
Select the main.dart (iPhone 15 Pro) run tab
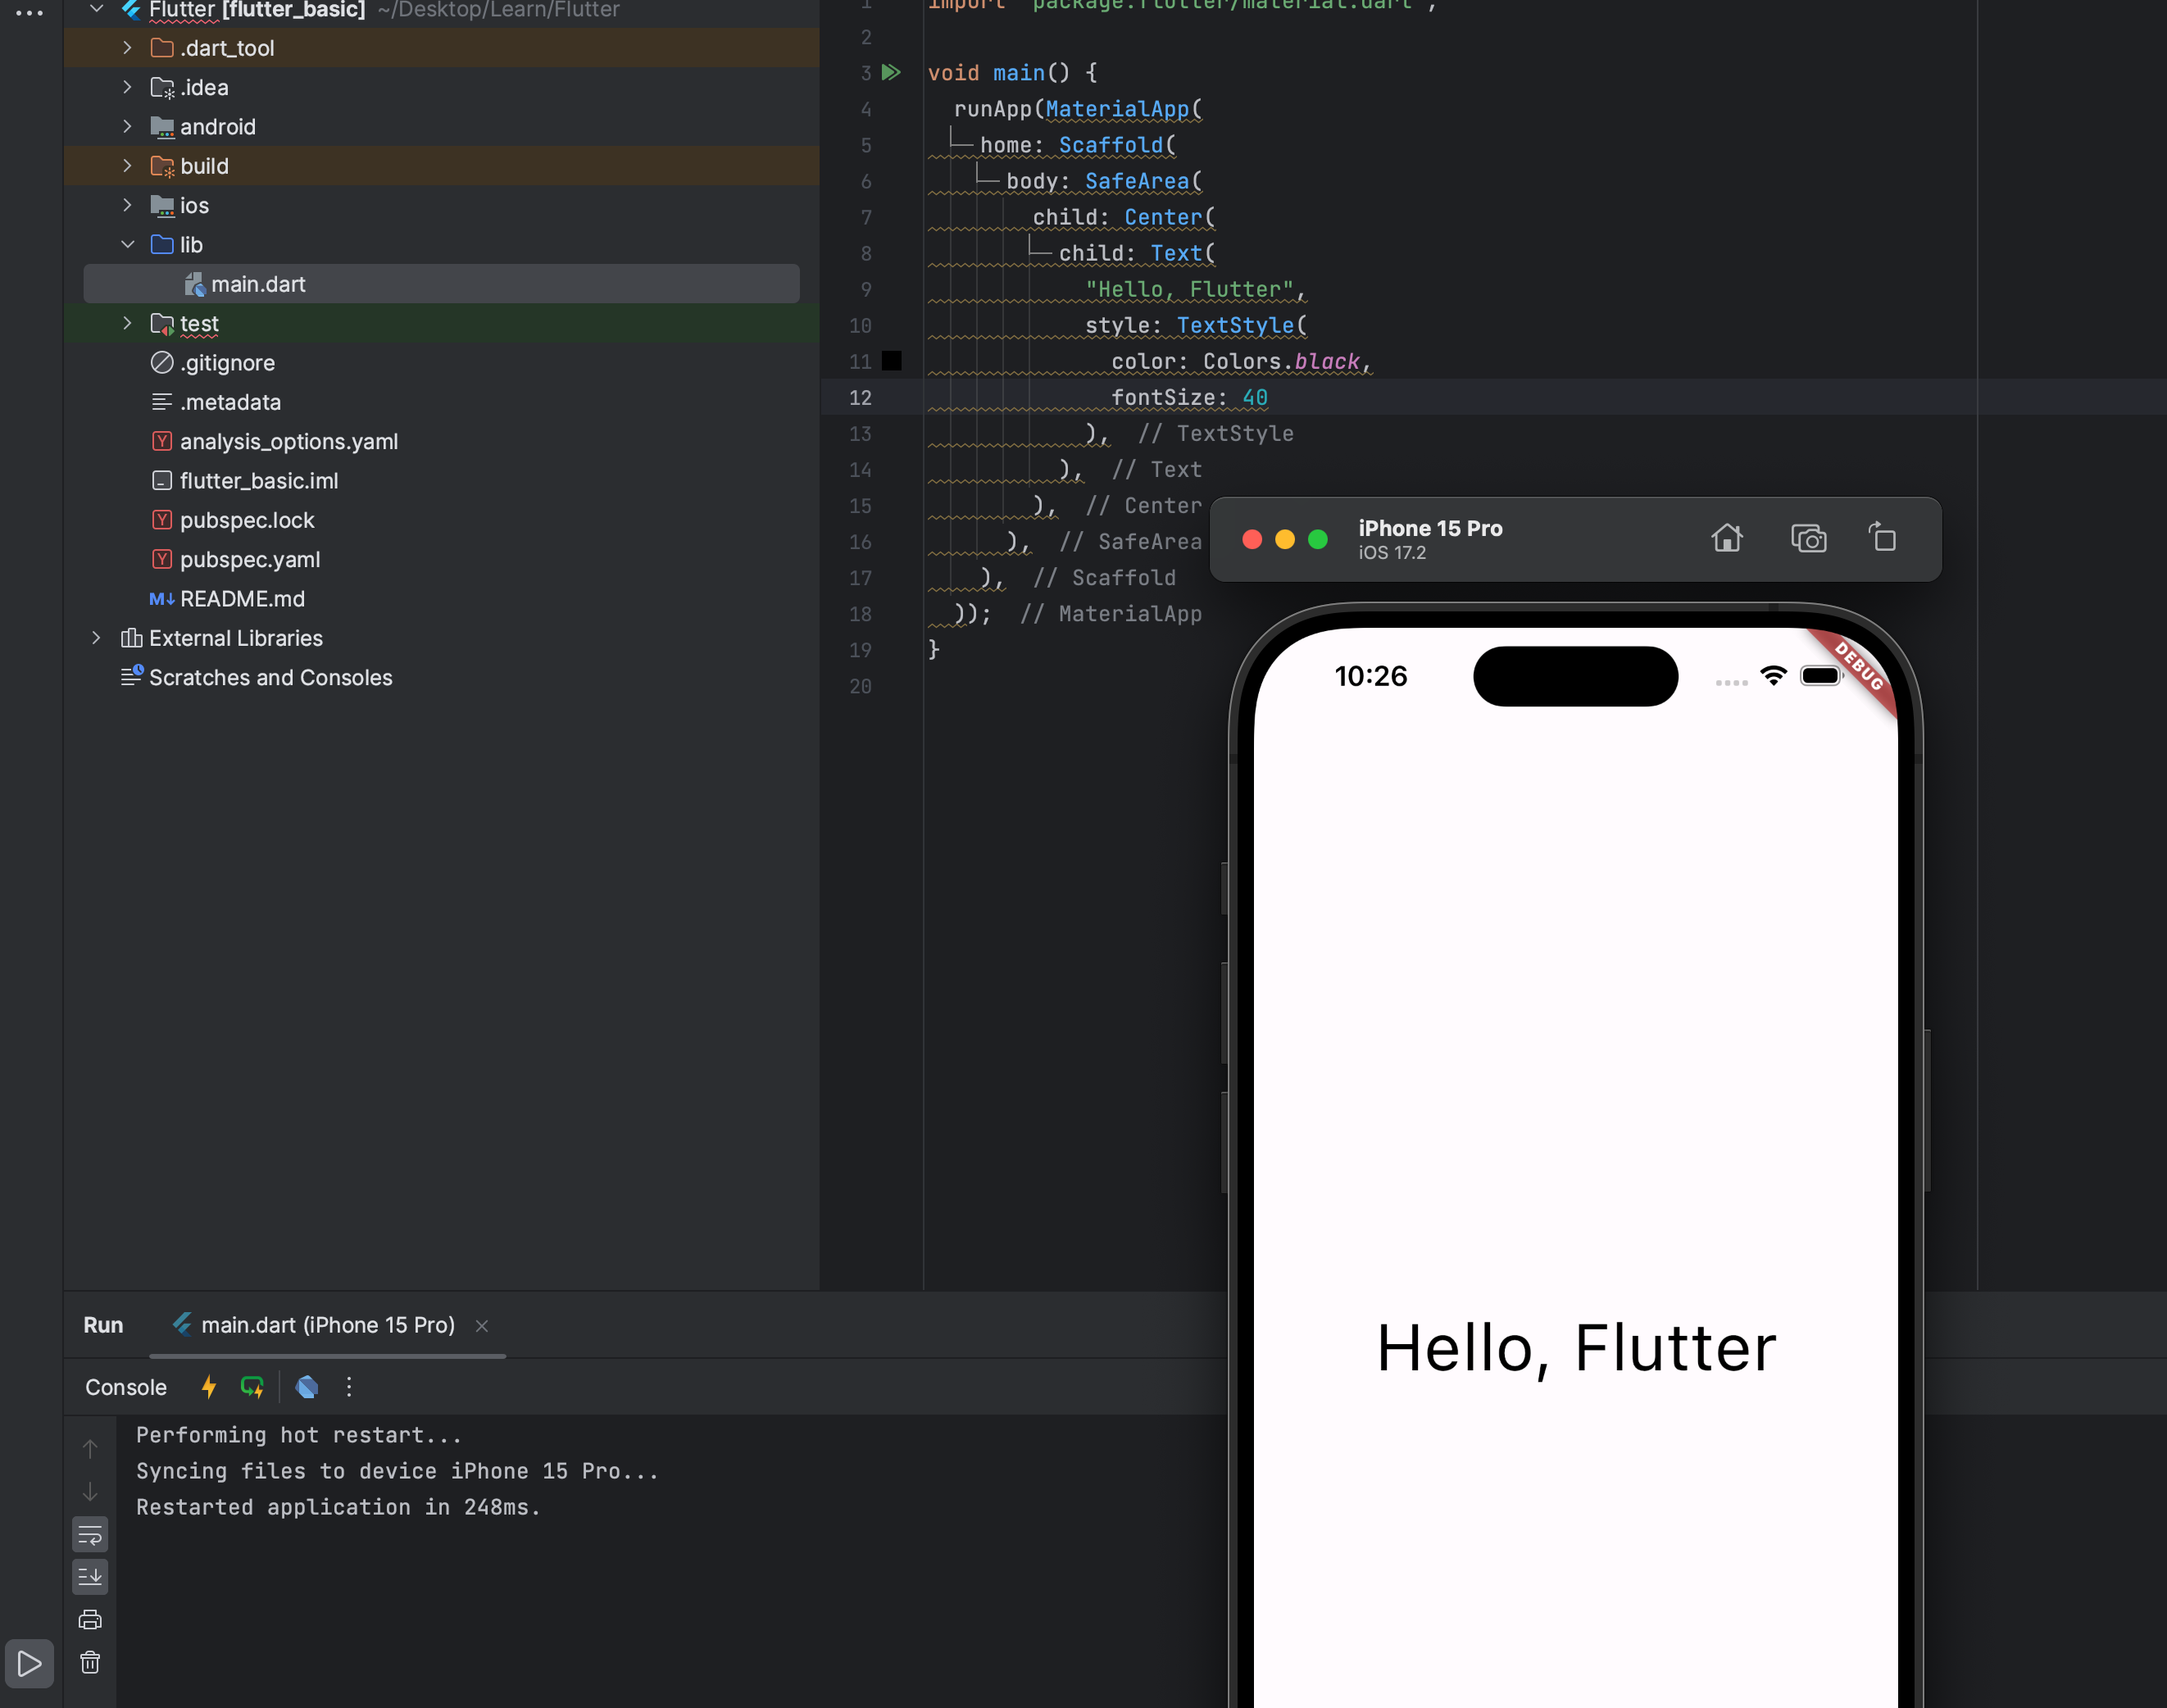tap(316, 1325)
